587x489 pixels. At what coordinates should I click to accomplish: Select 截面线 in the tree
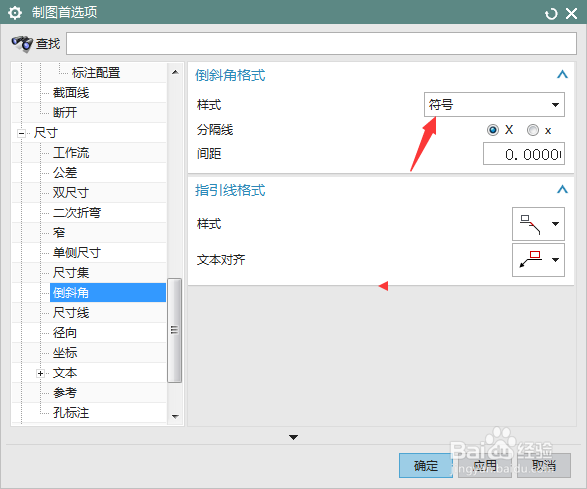(71, 92)
